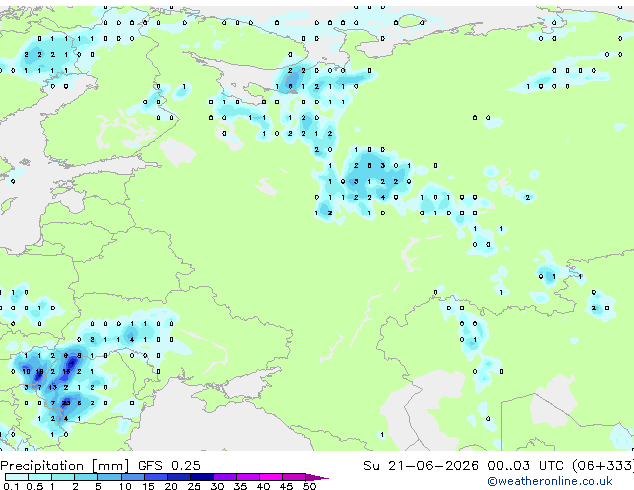The width and height of the screenshot is (634, 490).
Task: Click the '23' precipitation value on the map
Action: 66,403
